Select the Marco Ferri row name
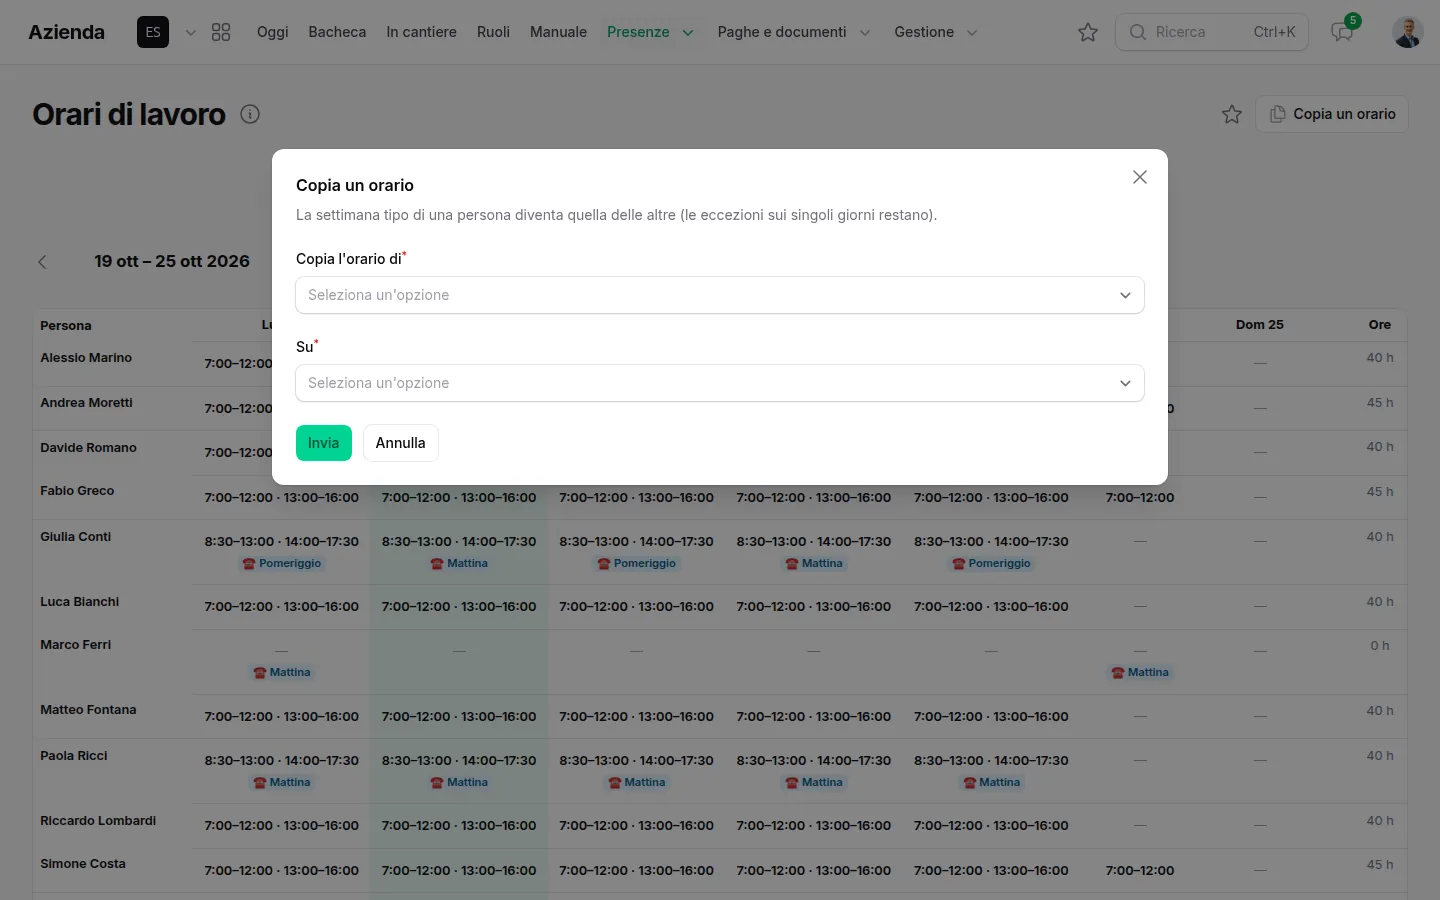 [76, 645]
